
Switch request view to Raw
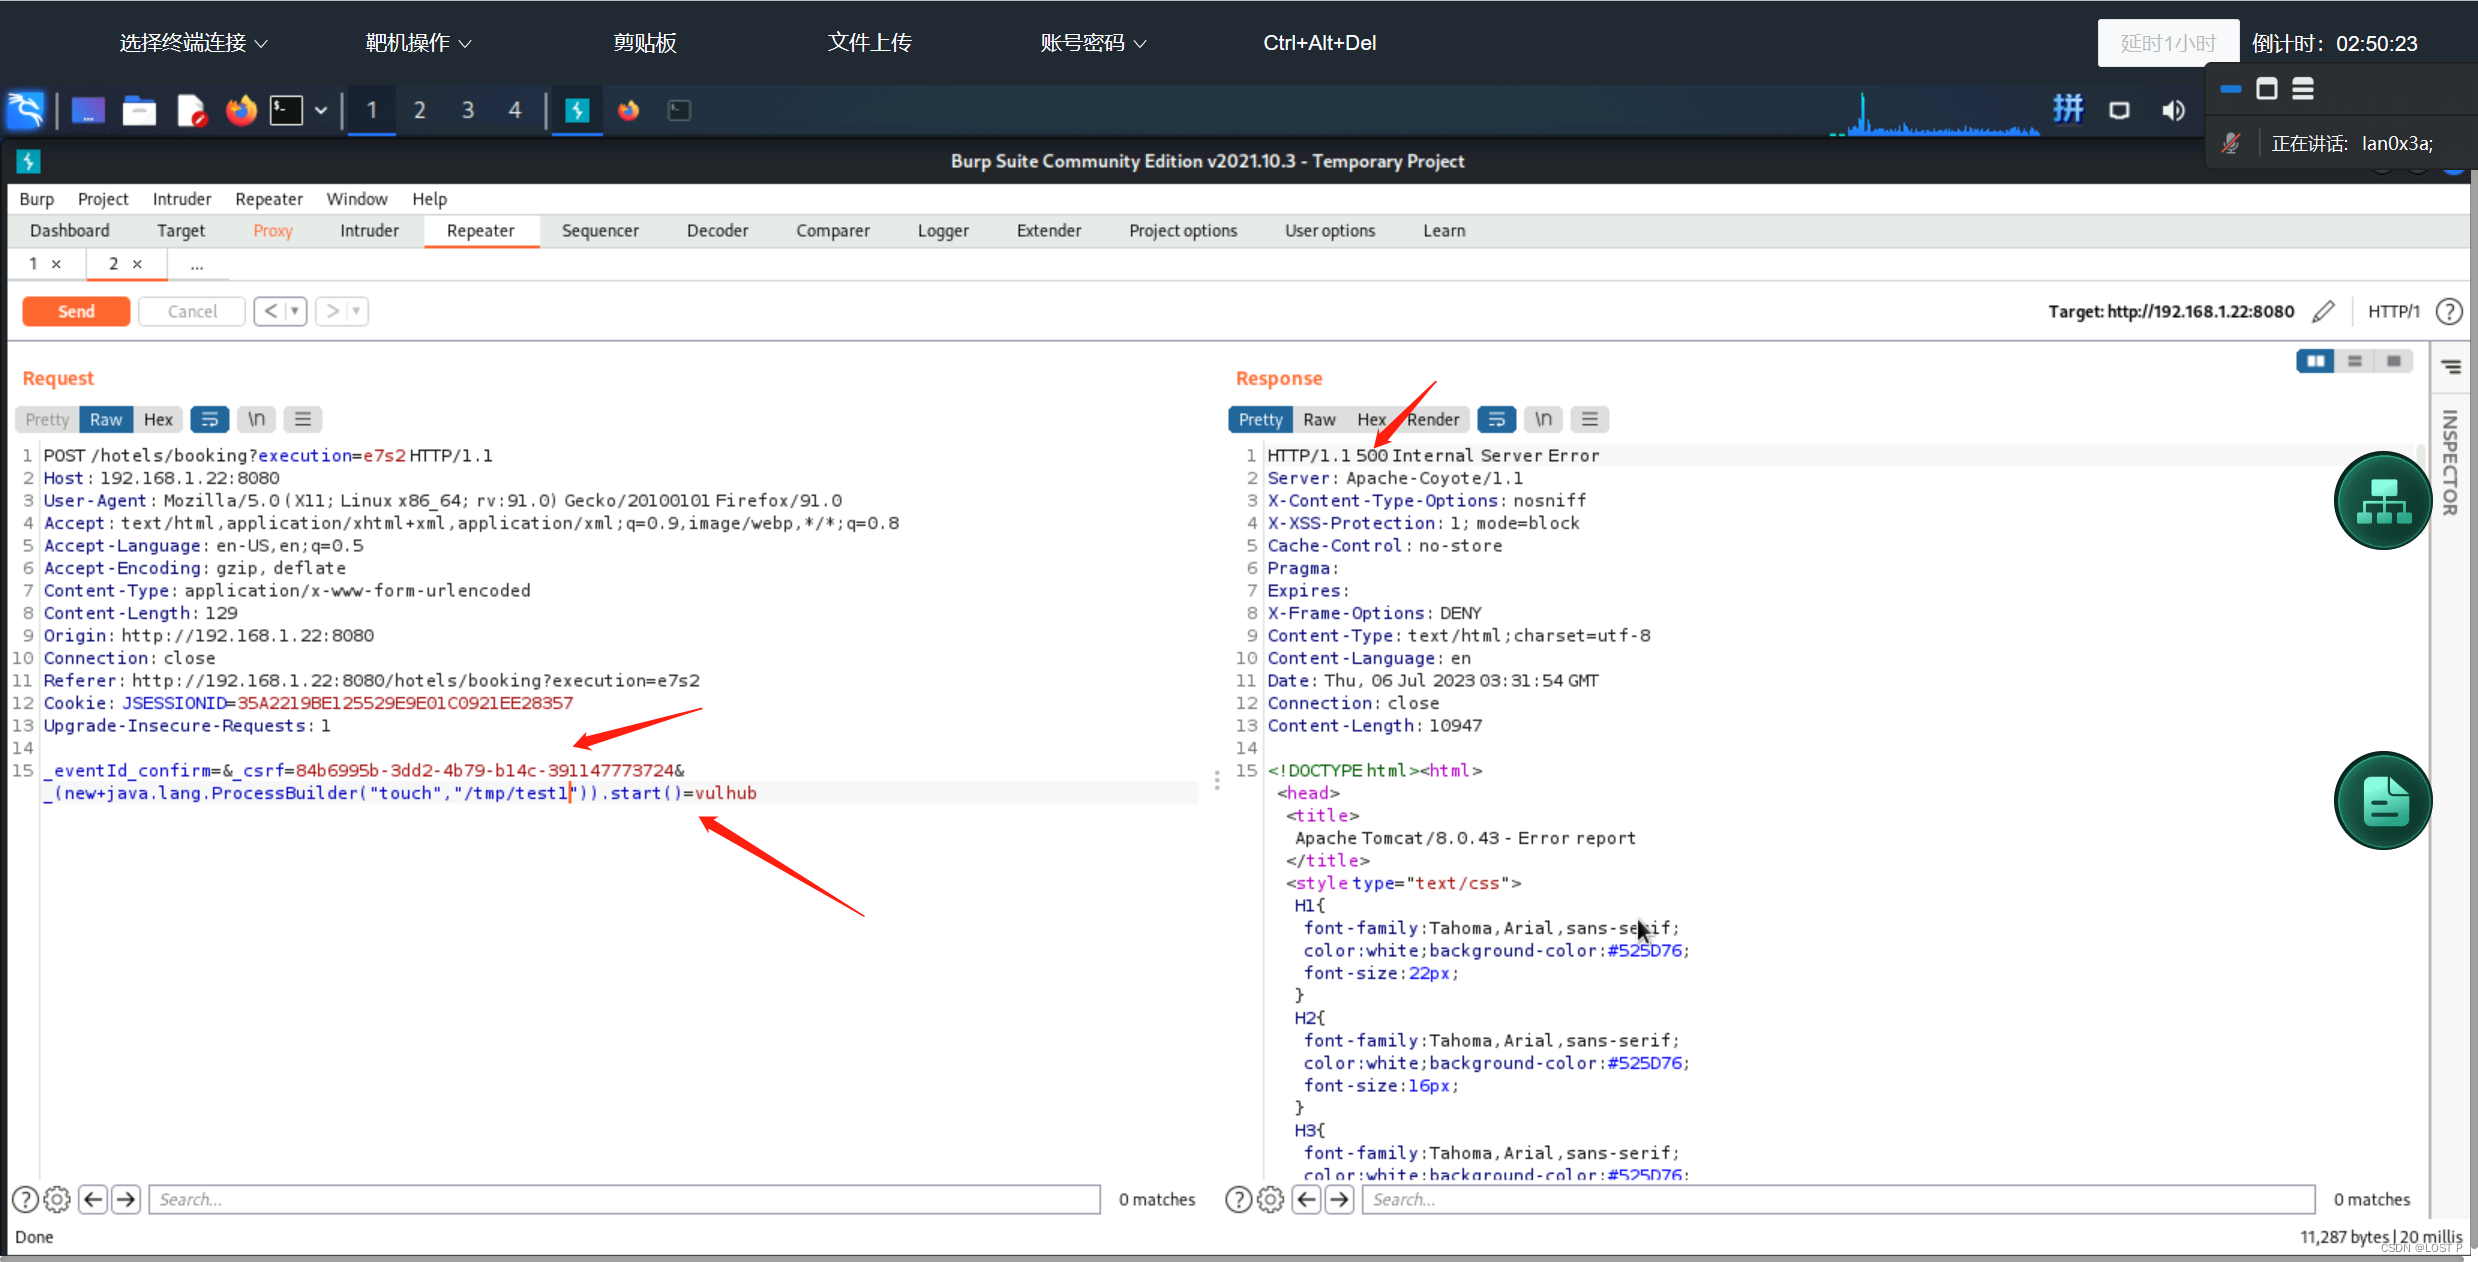[x=106, y=419]
